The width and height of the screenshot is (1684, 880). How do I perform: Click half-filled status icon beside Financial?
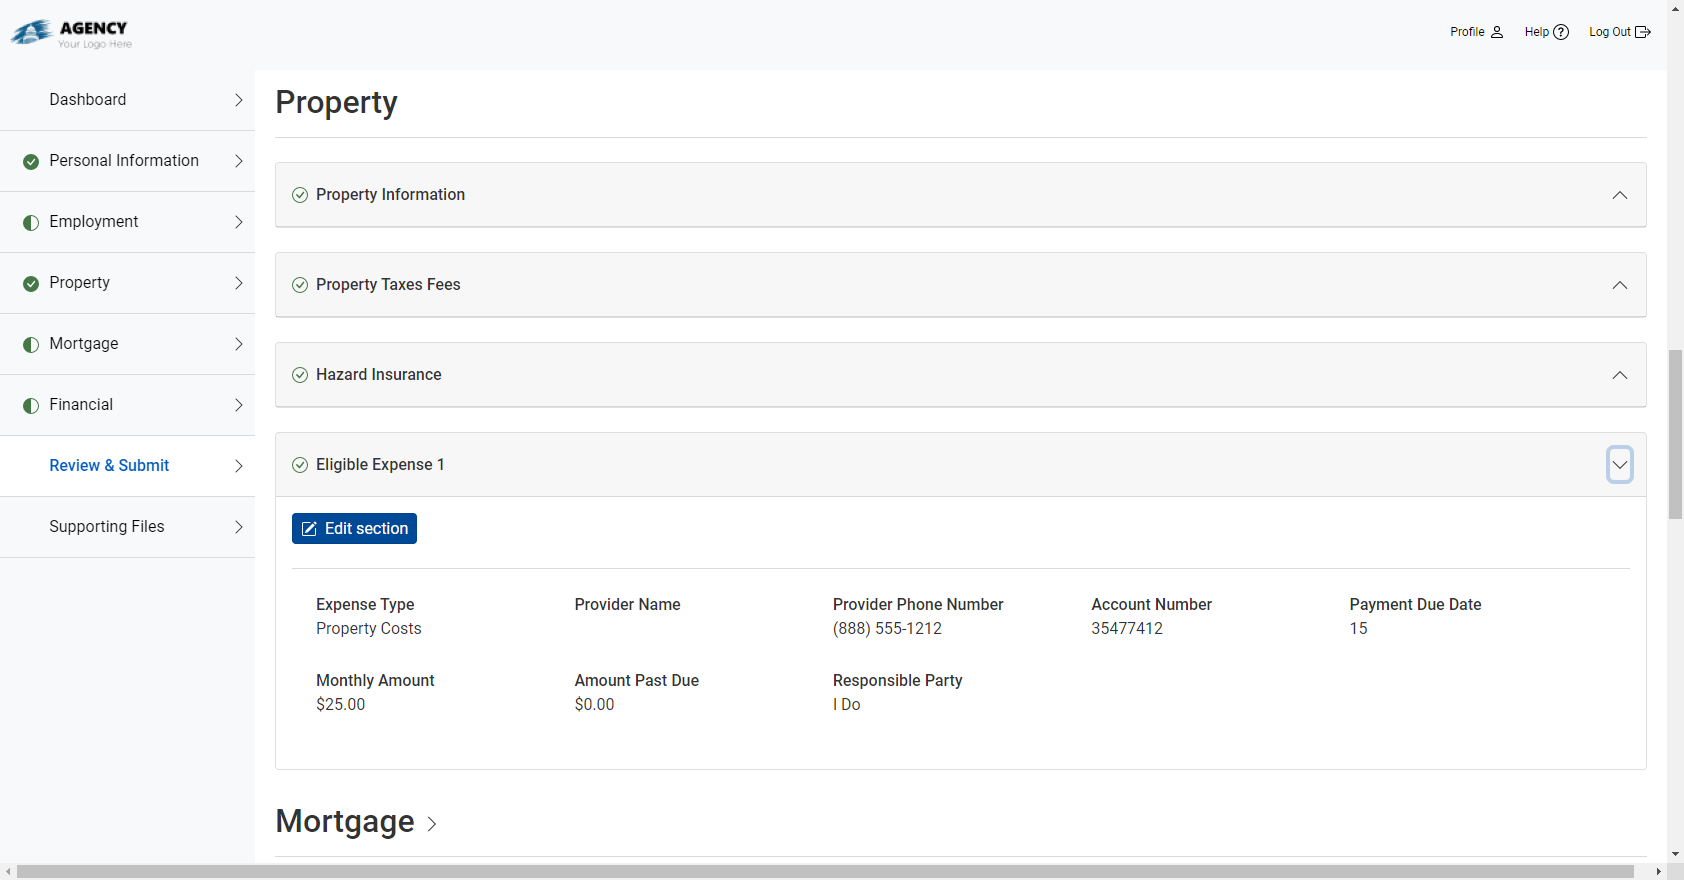(31, 405)
